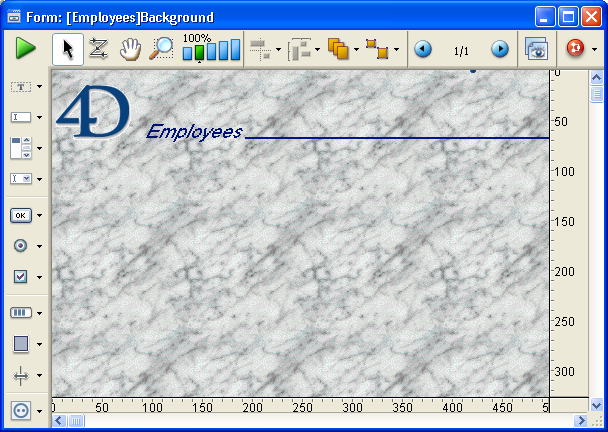
Task: Click vertical scrollbar up arrow
Action: (x=596, y=78)
